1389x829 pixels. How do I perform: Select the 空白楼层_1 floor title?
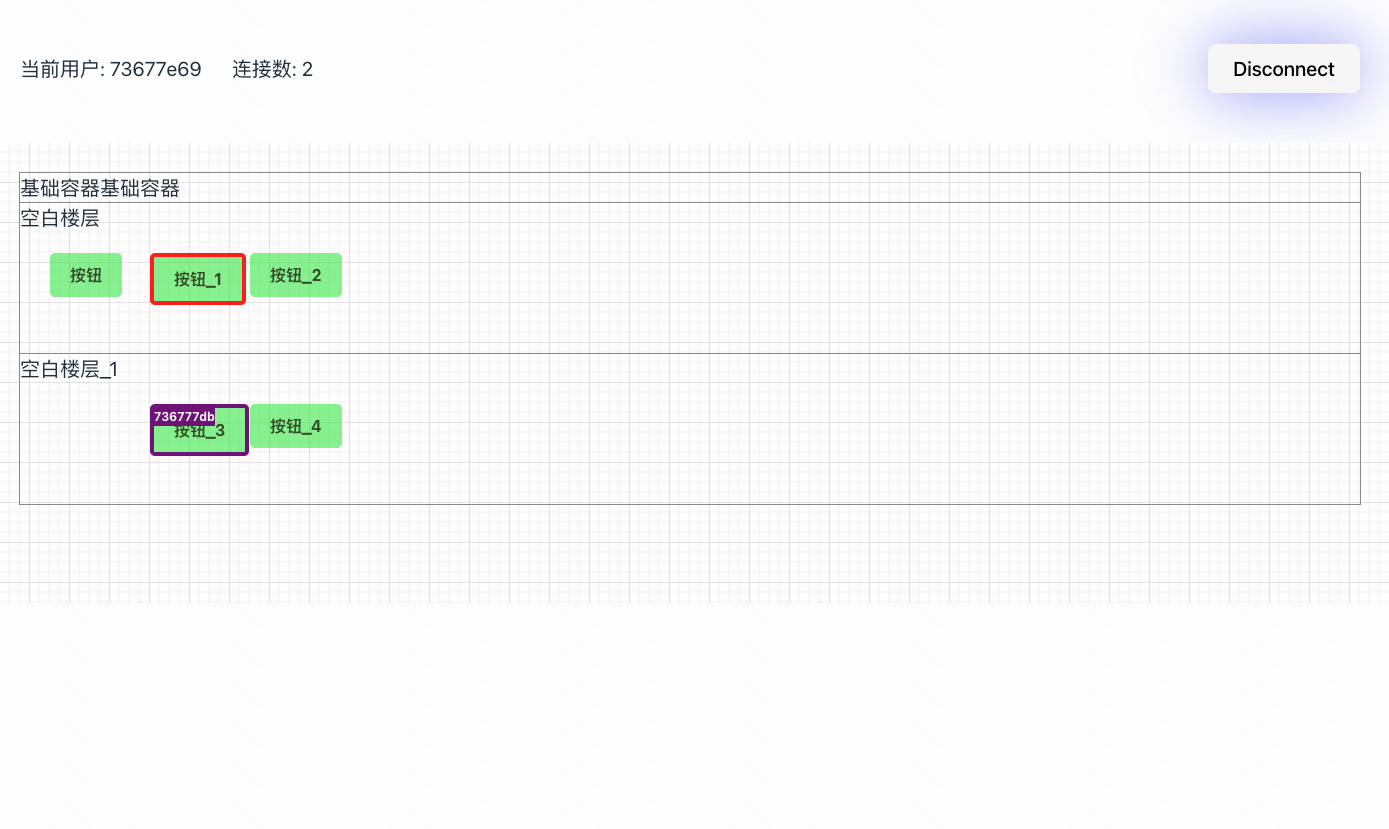[x=69, y=369]
